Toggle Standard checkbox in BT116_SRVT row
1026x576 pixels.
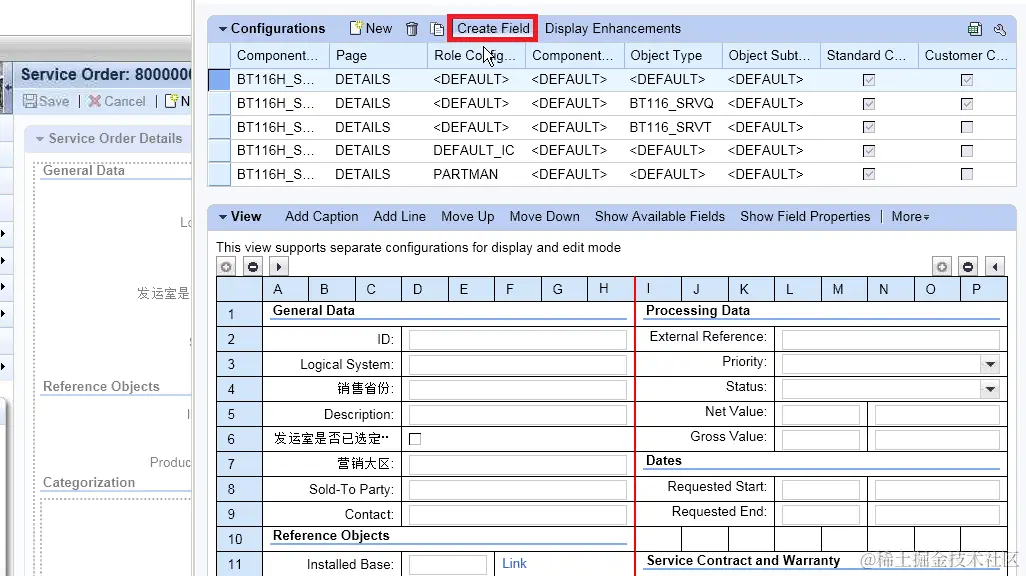(x=869, y=127)
